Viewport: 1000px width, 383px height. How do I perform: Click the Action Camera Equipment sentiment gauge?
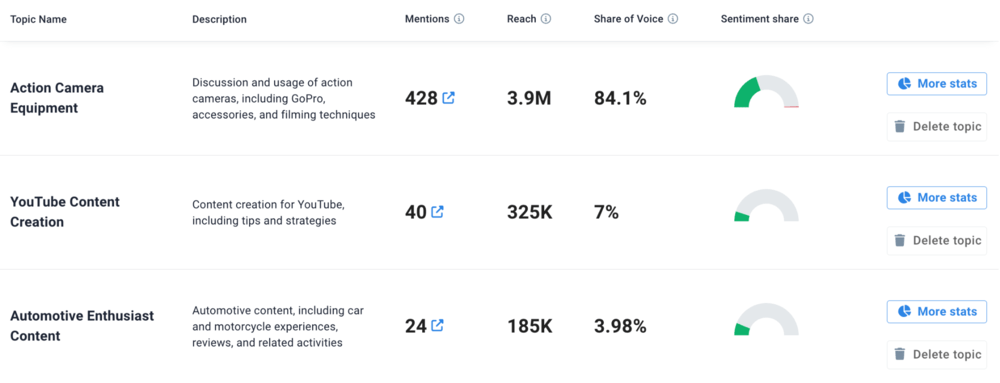[766, 92]
